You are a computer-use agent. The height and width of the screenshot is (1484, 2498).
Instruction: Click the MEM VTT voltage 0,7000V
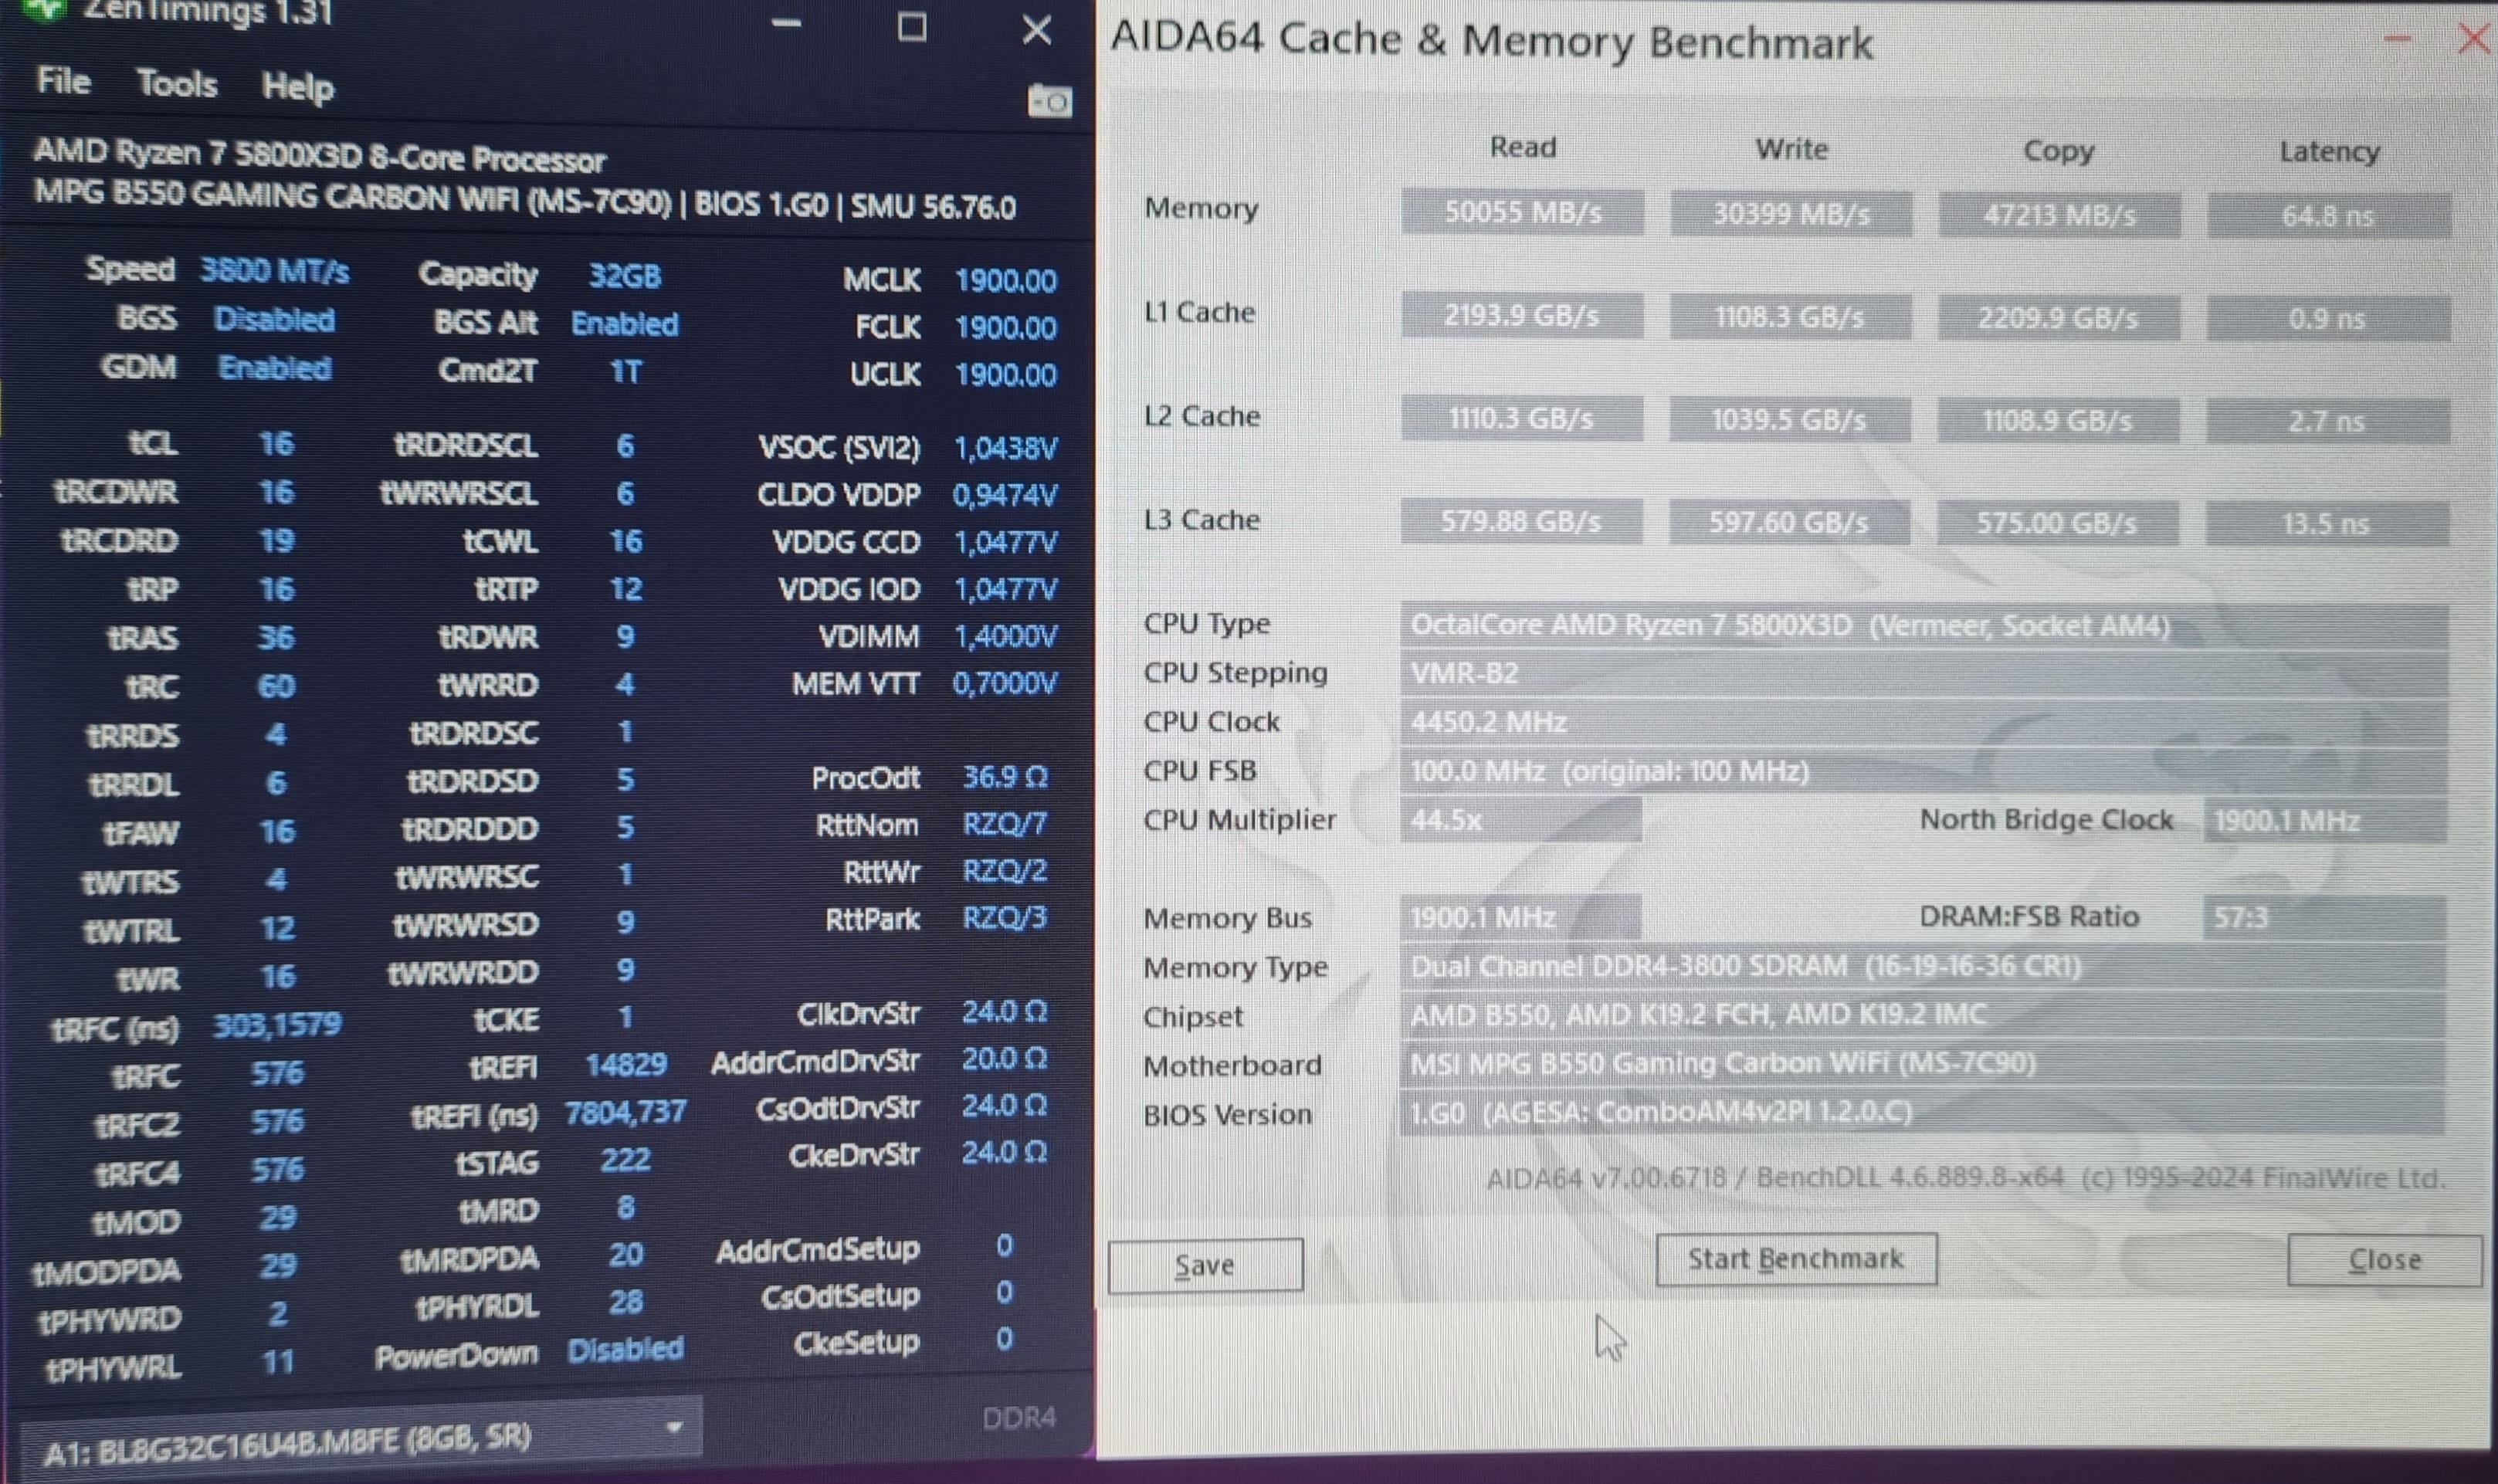1004,684
